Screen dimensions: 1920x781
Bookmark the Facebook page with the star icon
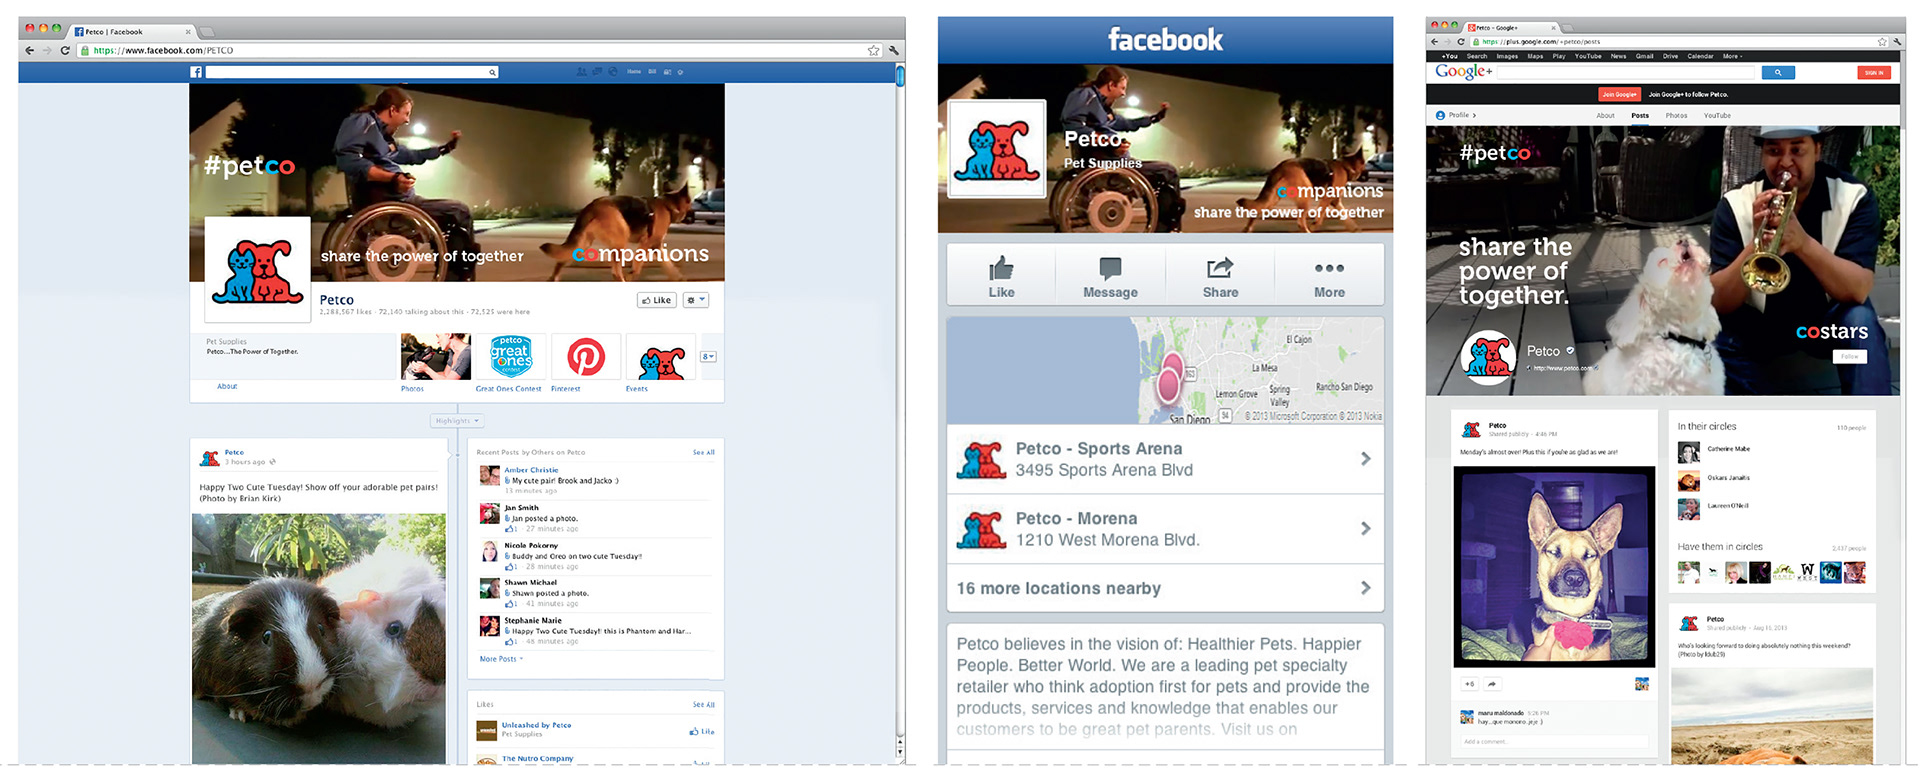(x=873, y=50)
